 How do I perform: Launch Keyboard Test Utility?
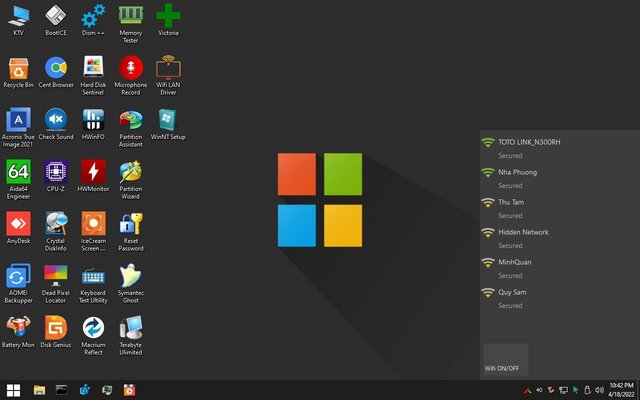coord(93,284)
